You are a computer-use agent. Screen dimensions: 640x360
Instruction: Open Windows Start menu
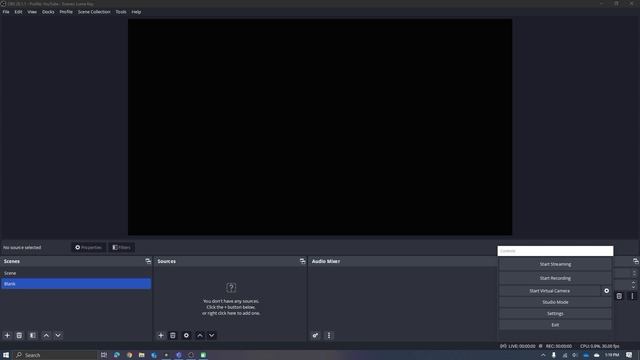coord(6,355)
